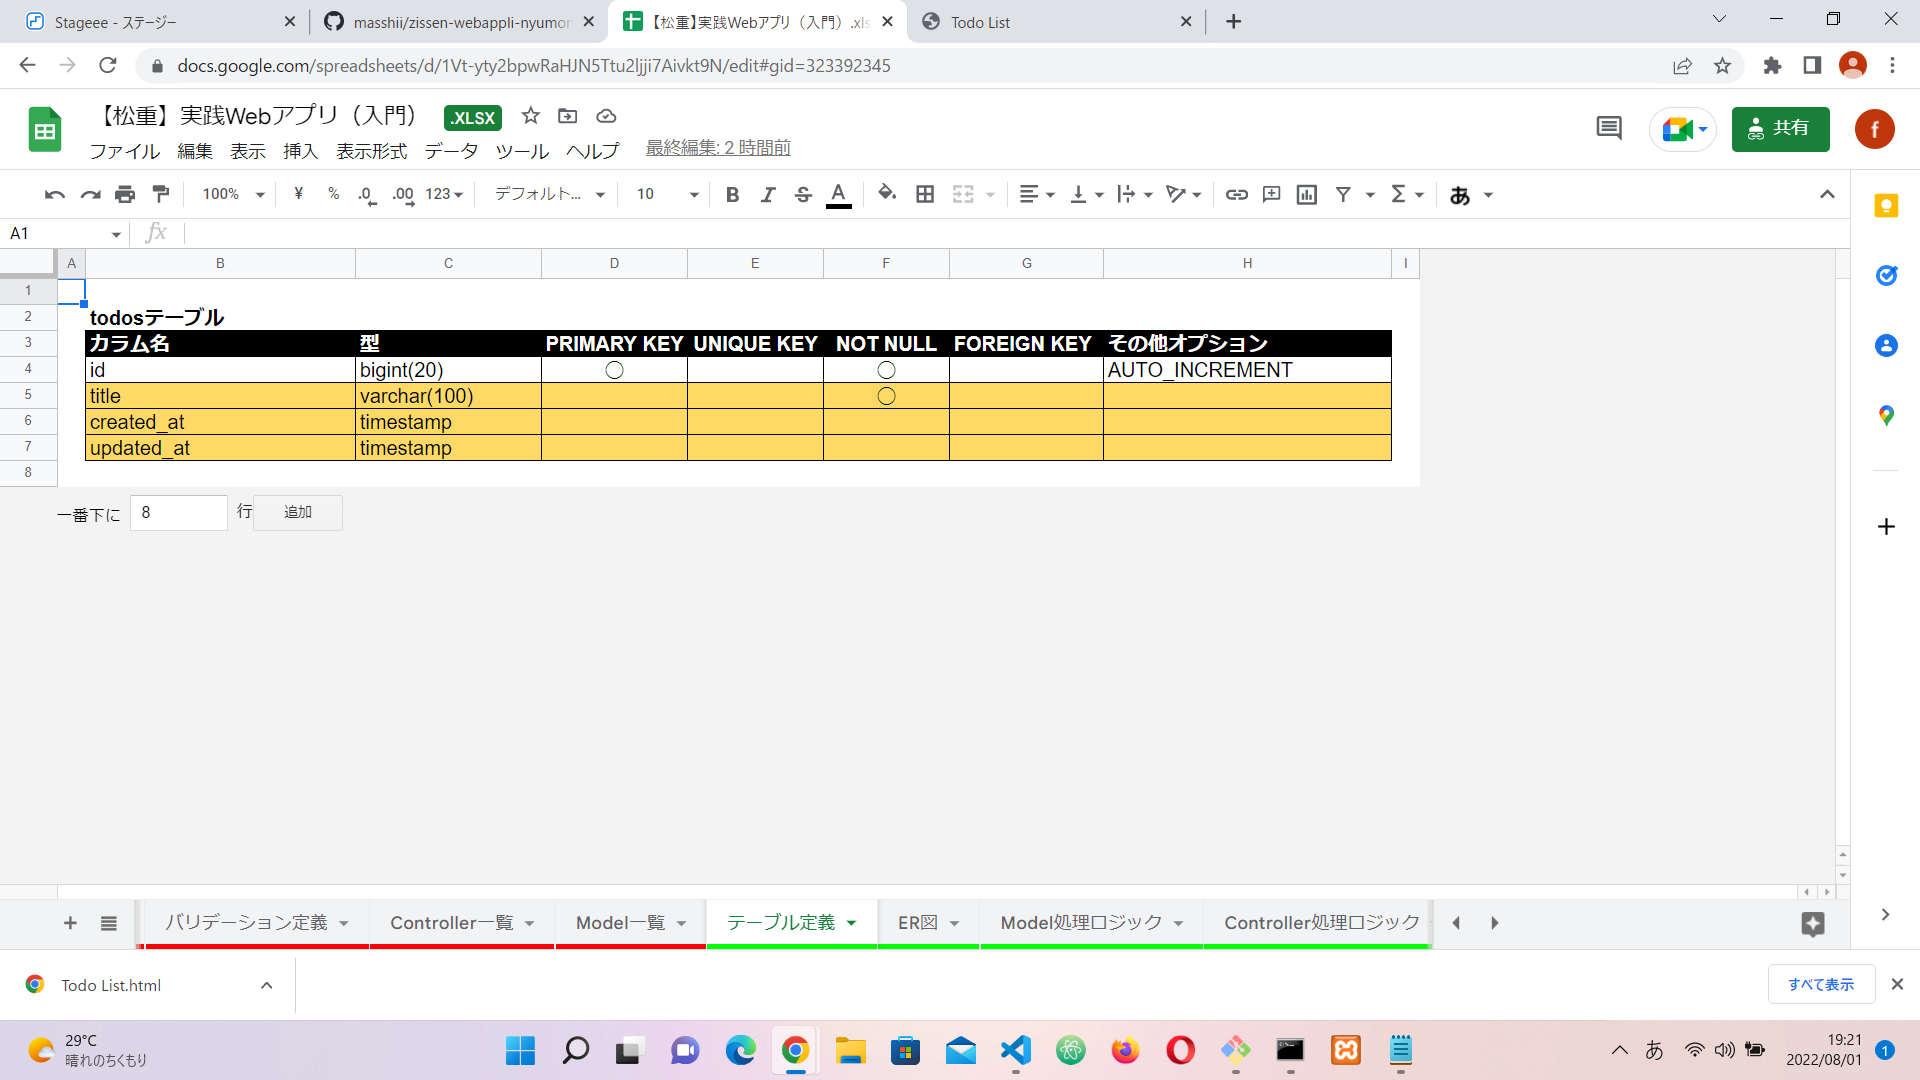Screen dimensions: 1920x1080
Task: Apply strikethrough formatting
Action: 803,194
